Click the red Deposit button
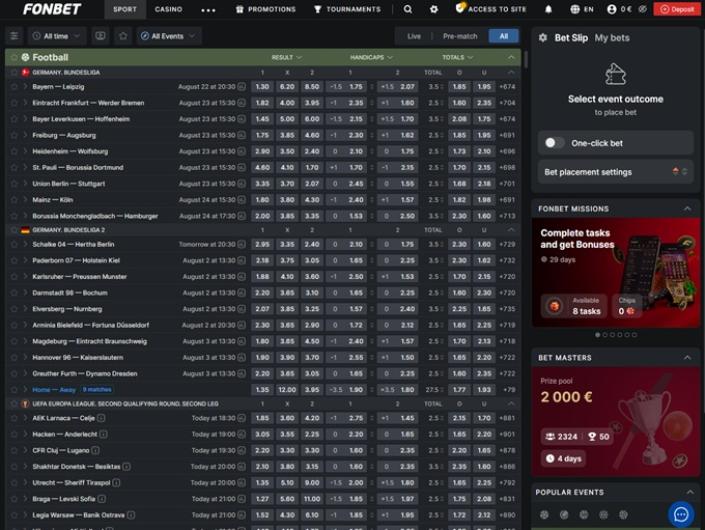 [677, 9]
